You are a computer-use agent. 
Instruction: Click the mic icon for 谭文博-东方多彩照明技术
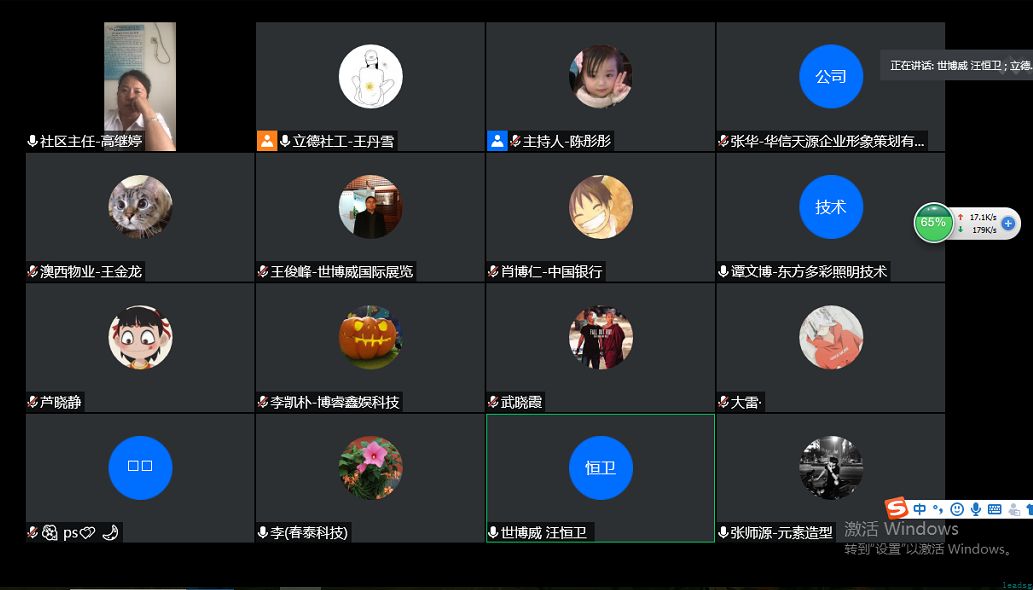click(x=723, y=272)
